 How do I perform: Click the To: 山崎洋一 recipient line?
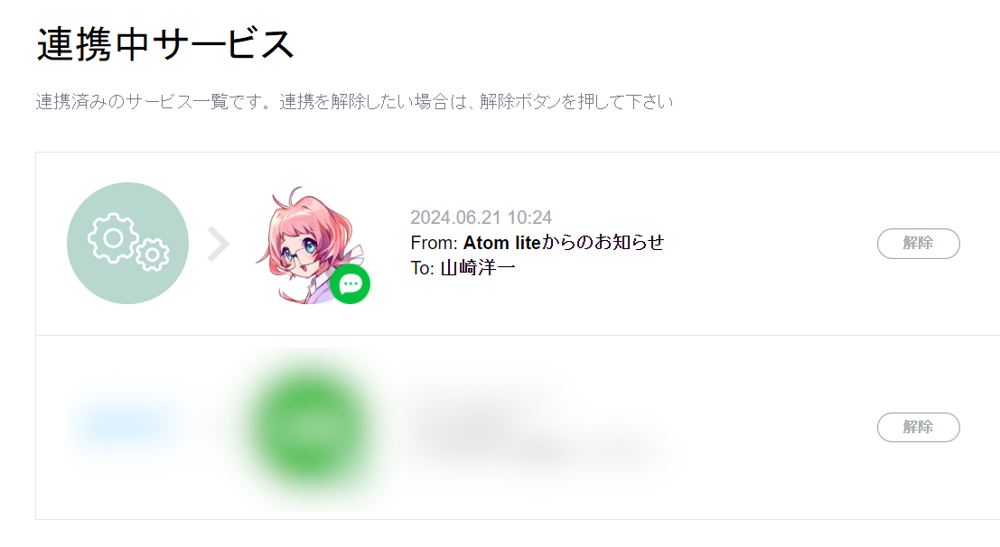pyautogui.click(x=463, y=268)
